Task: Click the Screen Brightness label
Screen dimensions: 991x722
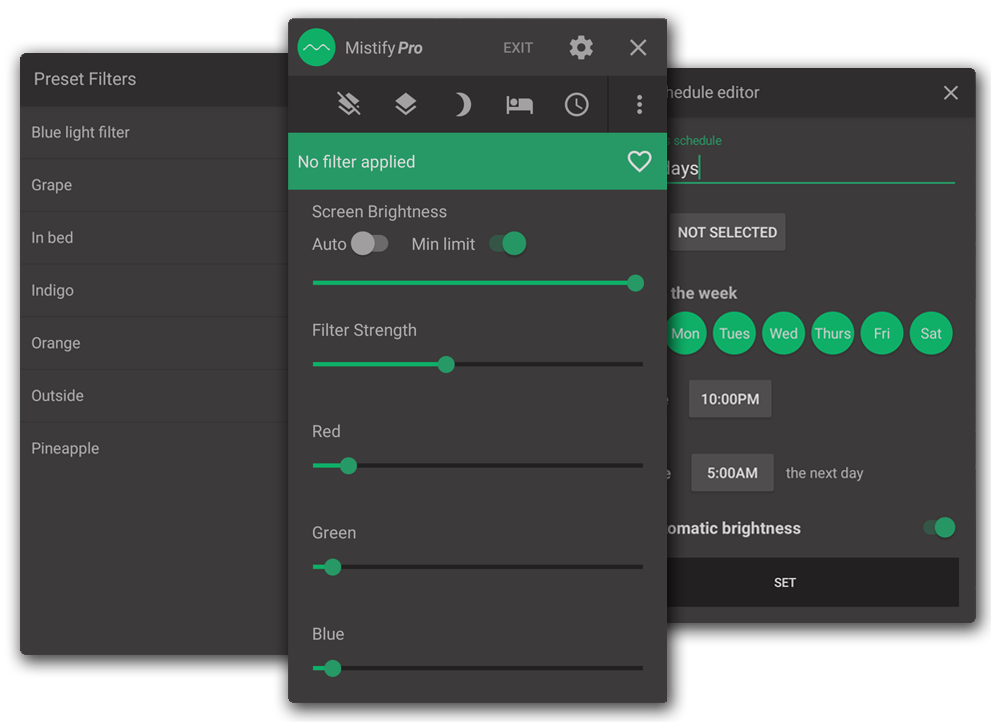Action: (379, 212)
